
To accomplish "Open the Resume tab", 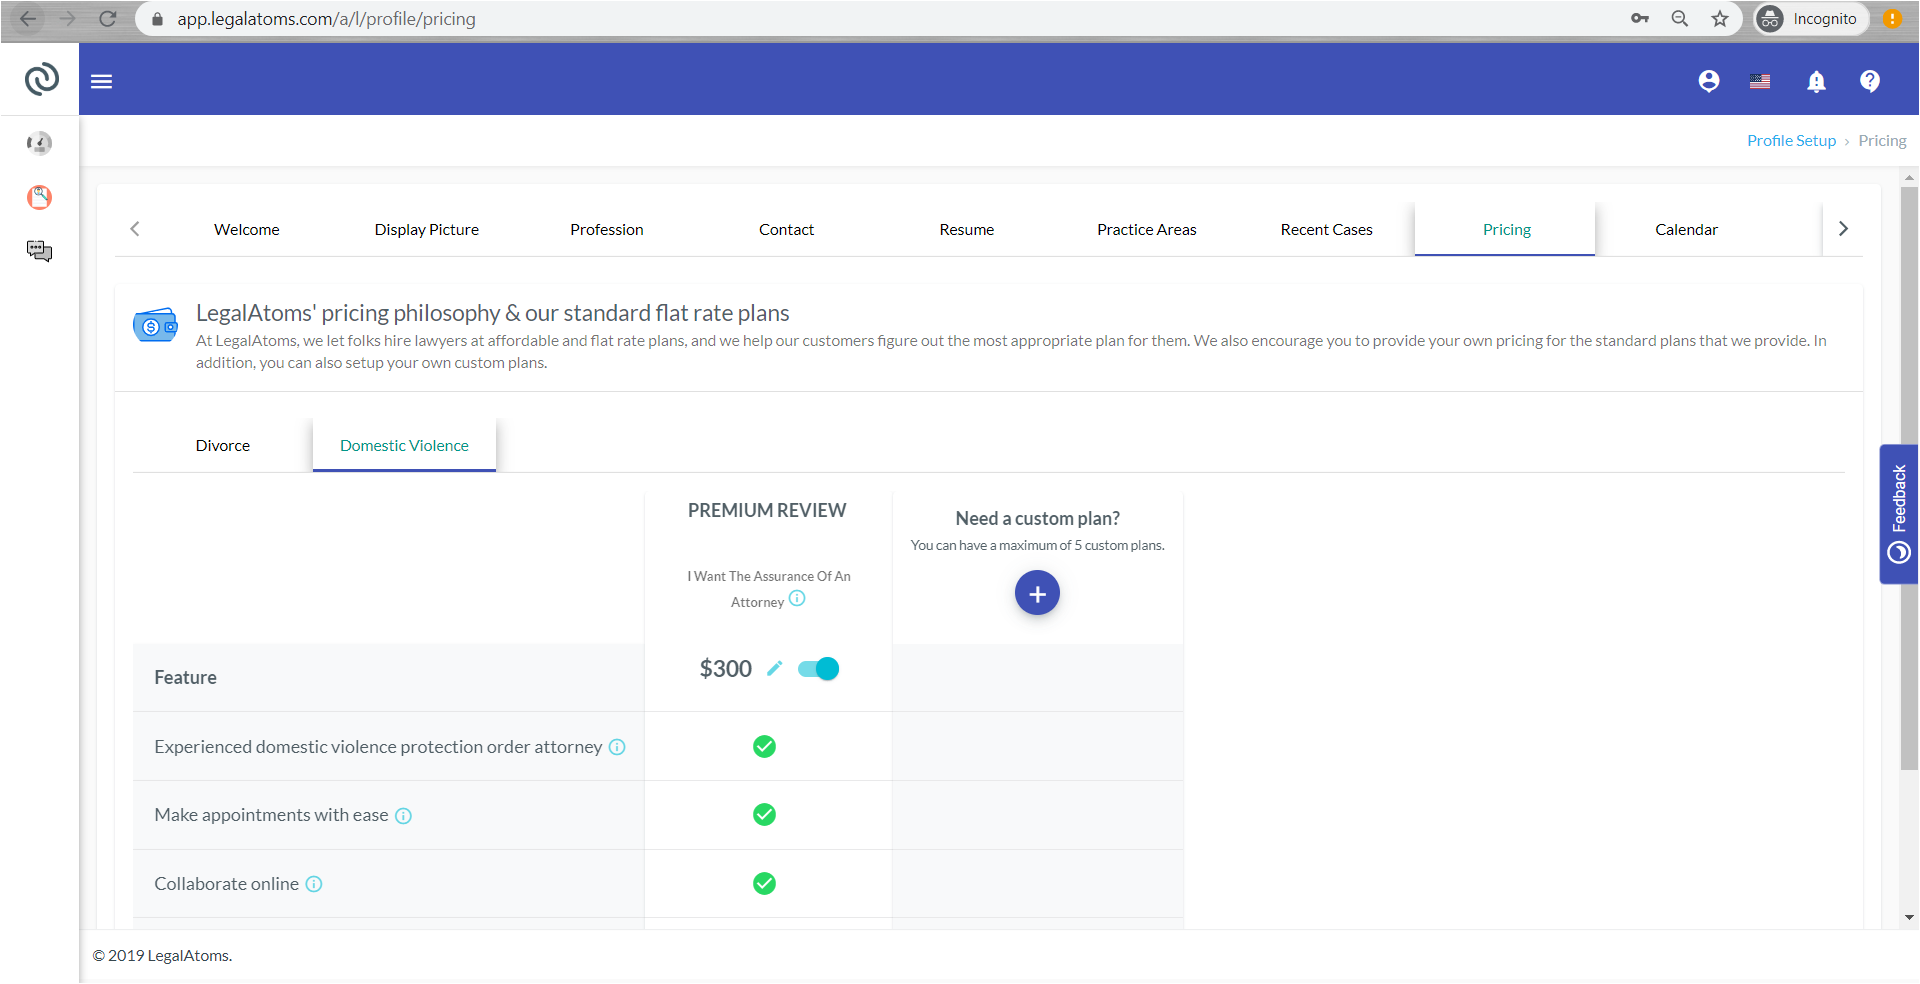I will click(967, 230).
